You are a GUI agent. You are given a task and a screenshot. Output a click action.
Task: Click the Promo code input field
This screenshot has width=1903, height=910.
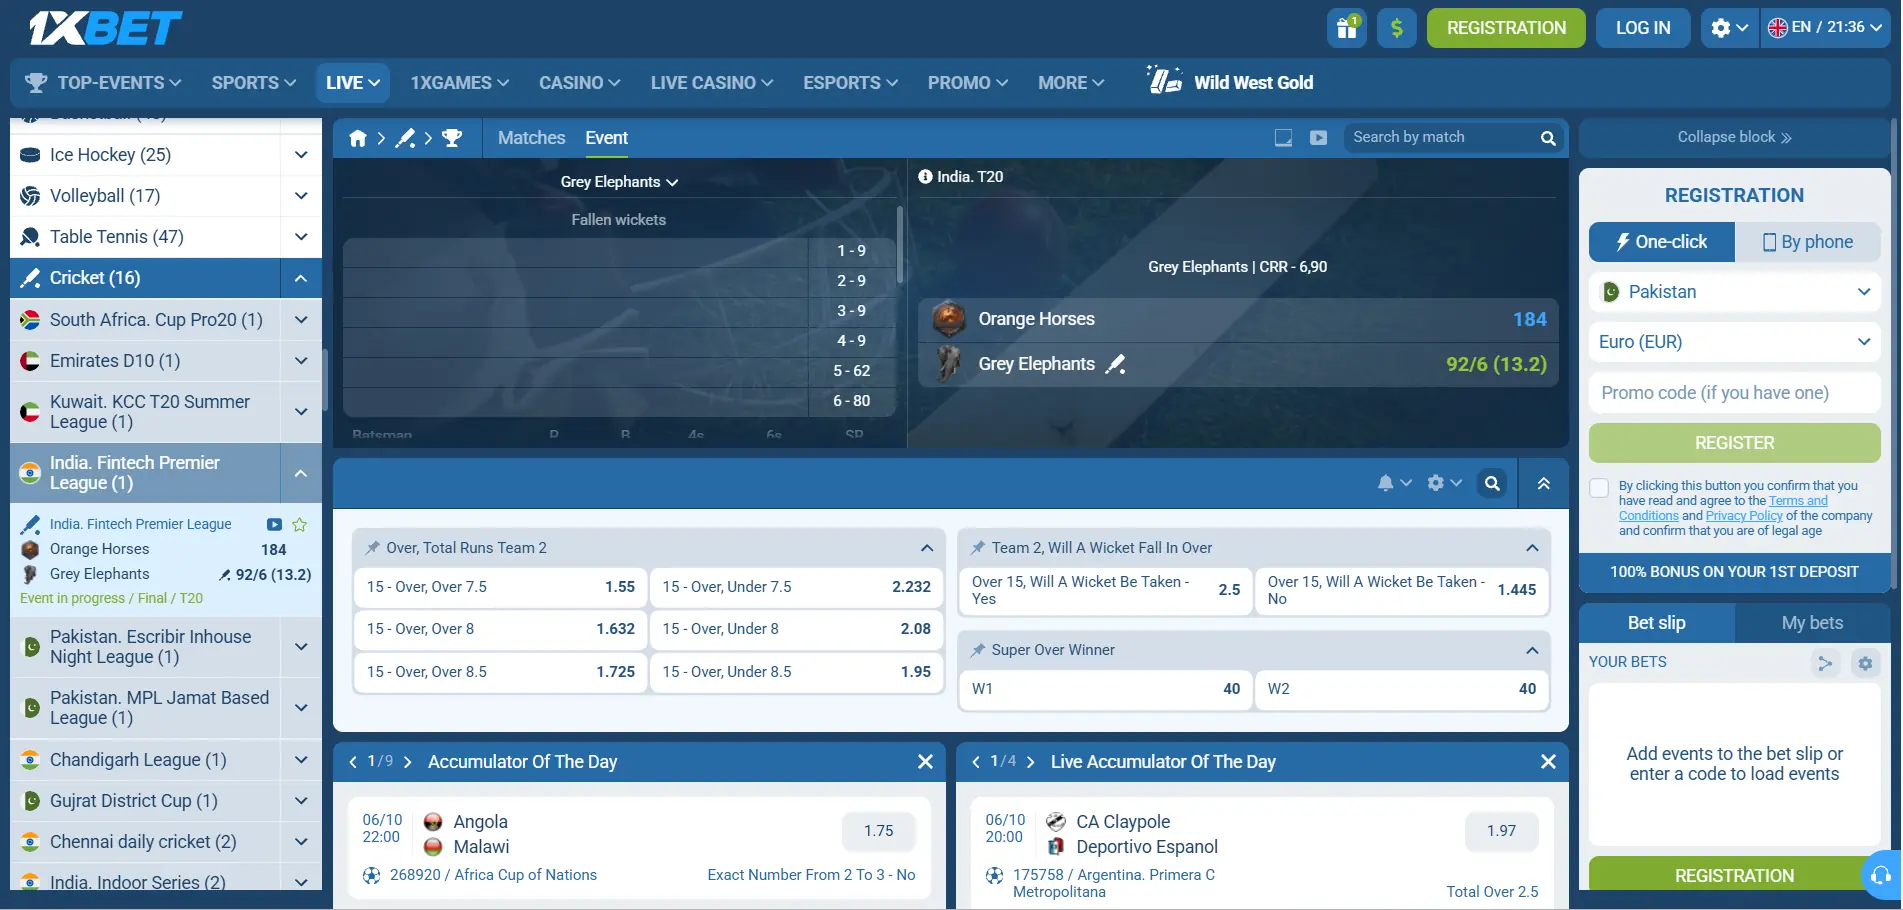pos(1735,393)
